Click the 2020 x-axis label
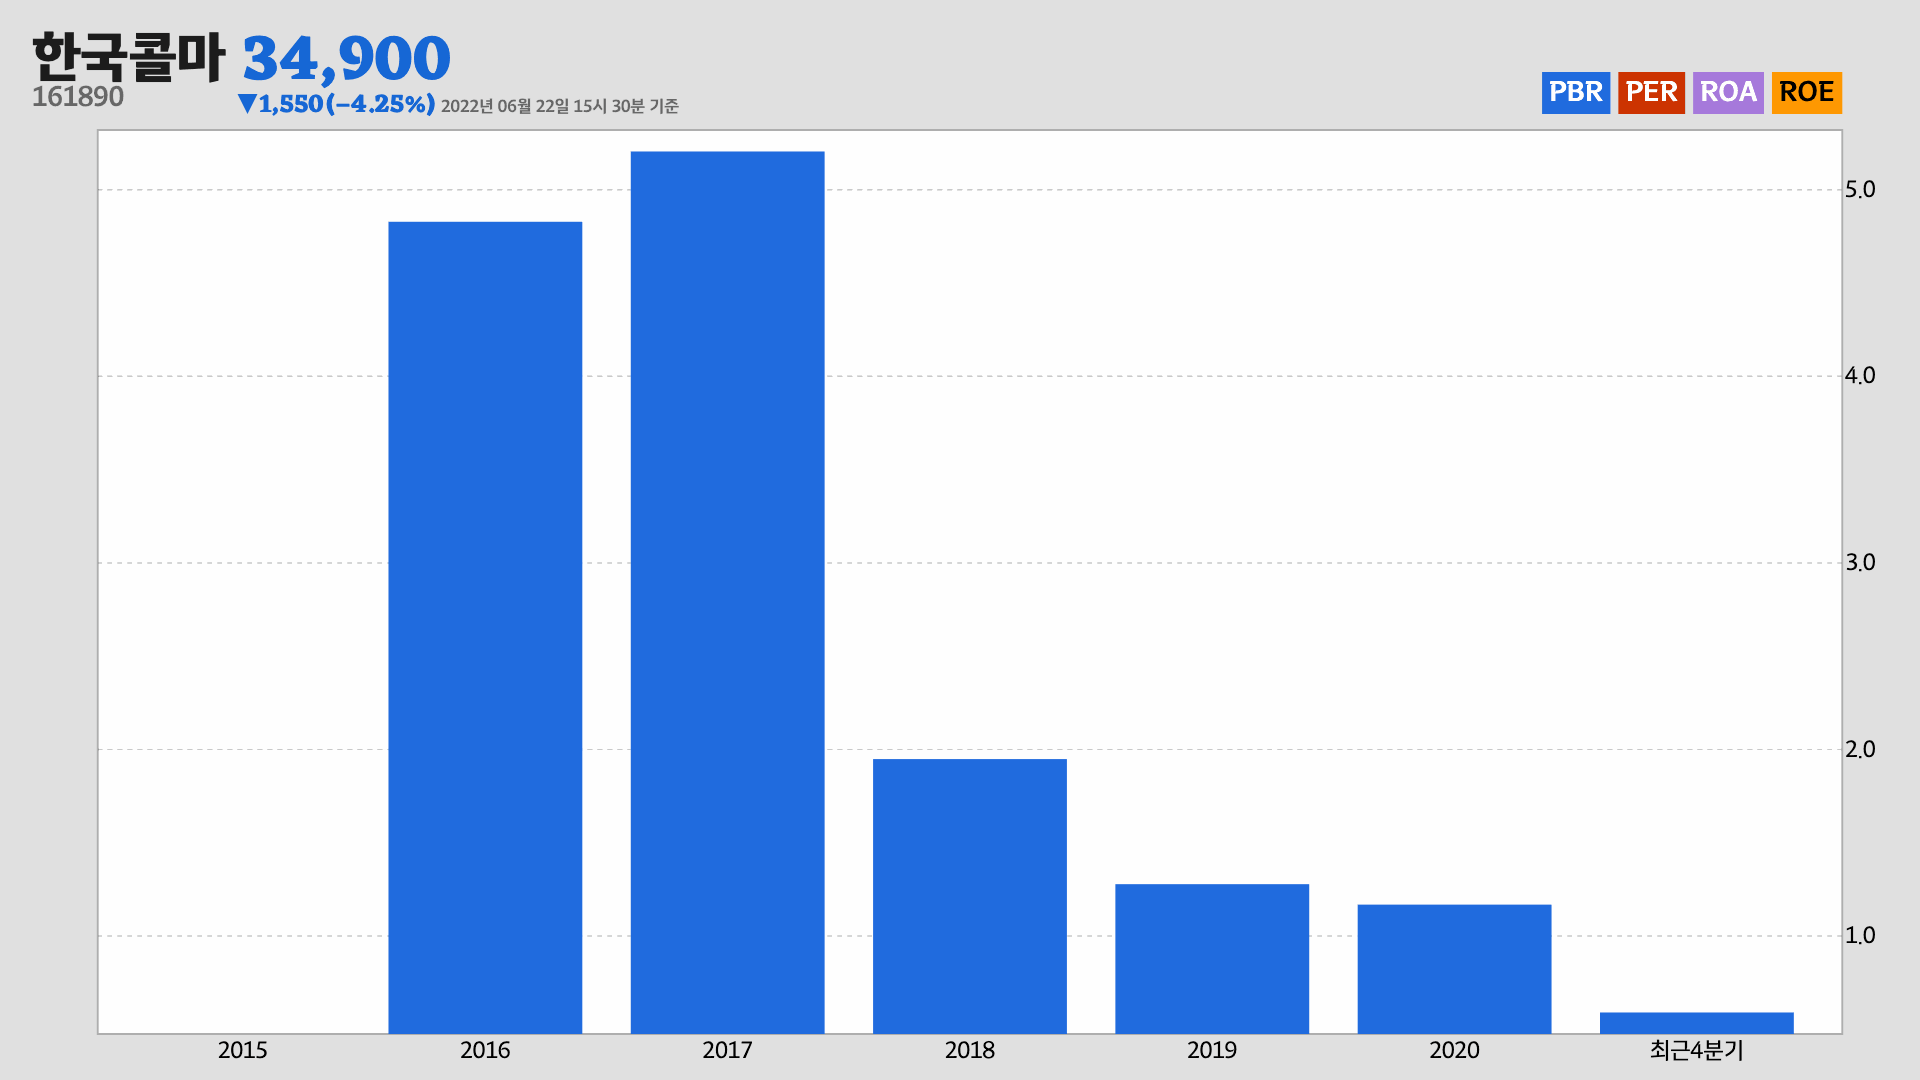This screenshot has width=1920, height=1080. pyautogui.click(x=1454, y=1050)
